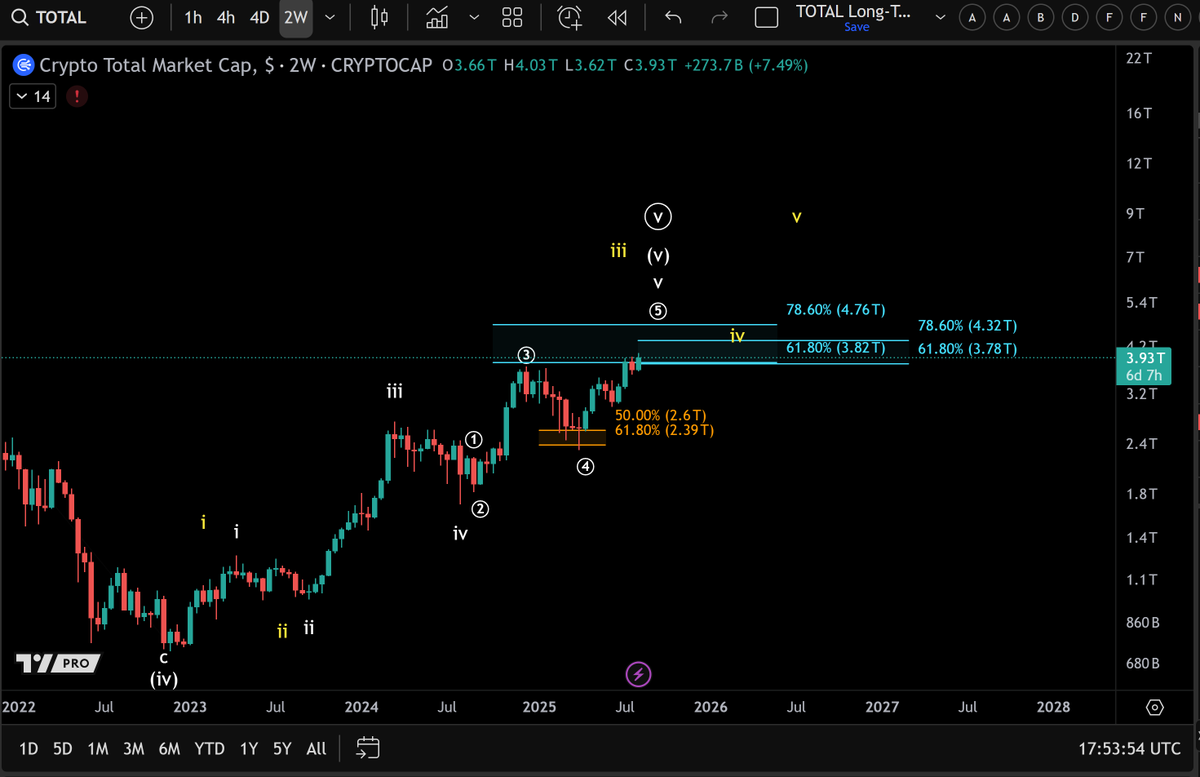Set date range to 3M
The image size is (1200, 777).
(x=133, y=748)
